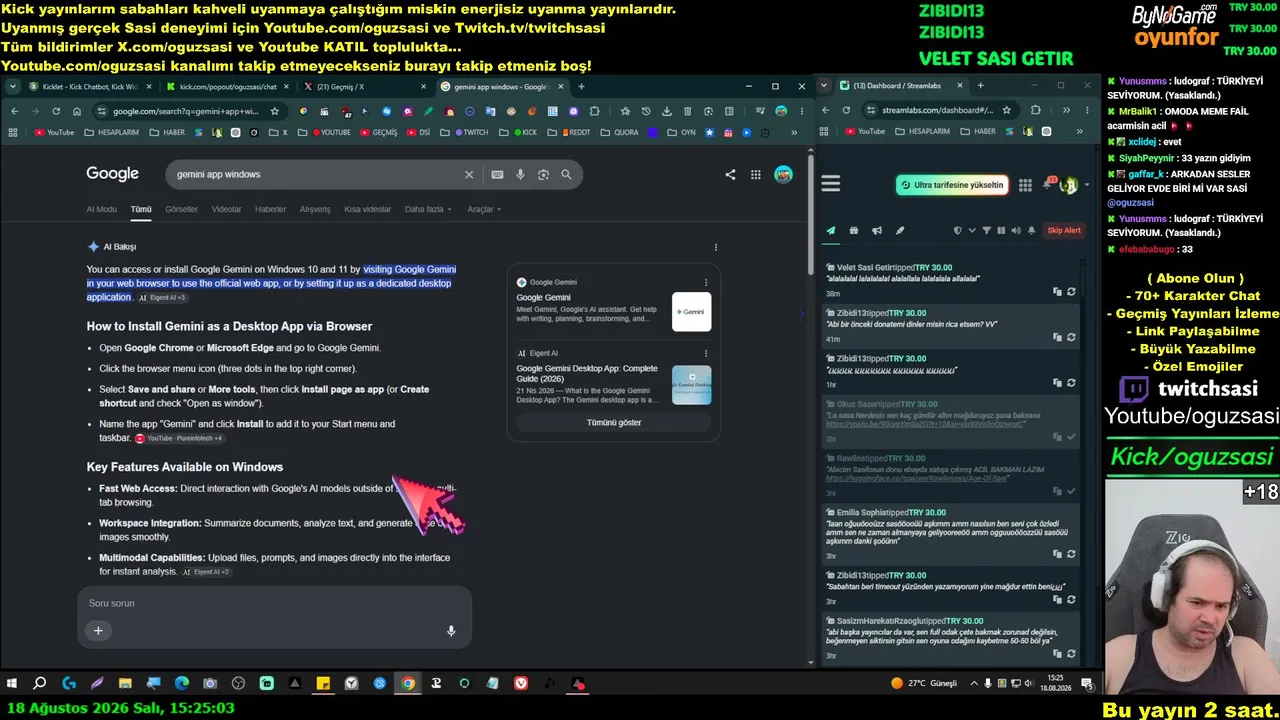Click the Google logo
The height and width of the screenshot is (720, 1280).
pyautogui.click(x=112, y=174)
